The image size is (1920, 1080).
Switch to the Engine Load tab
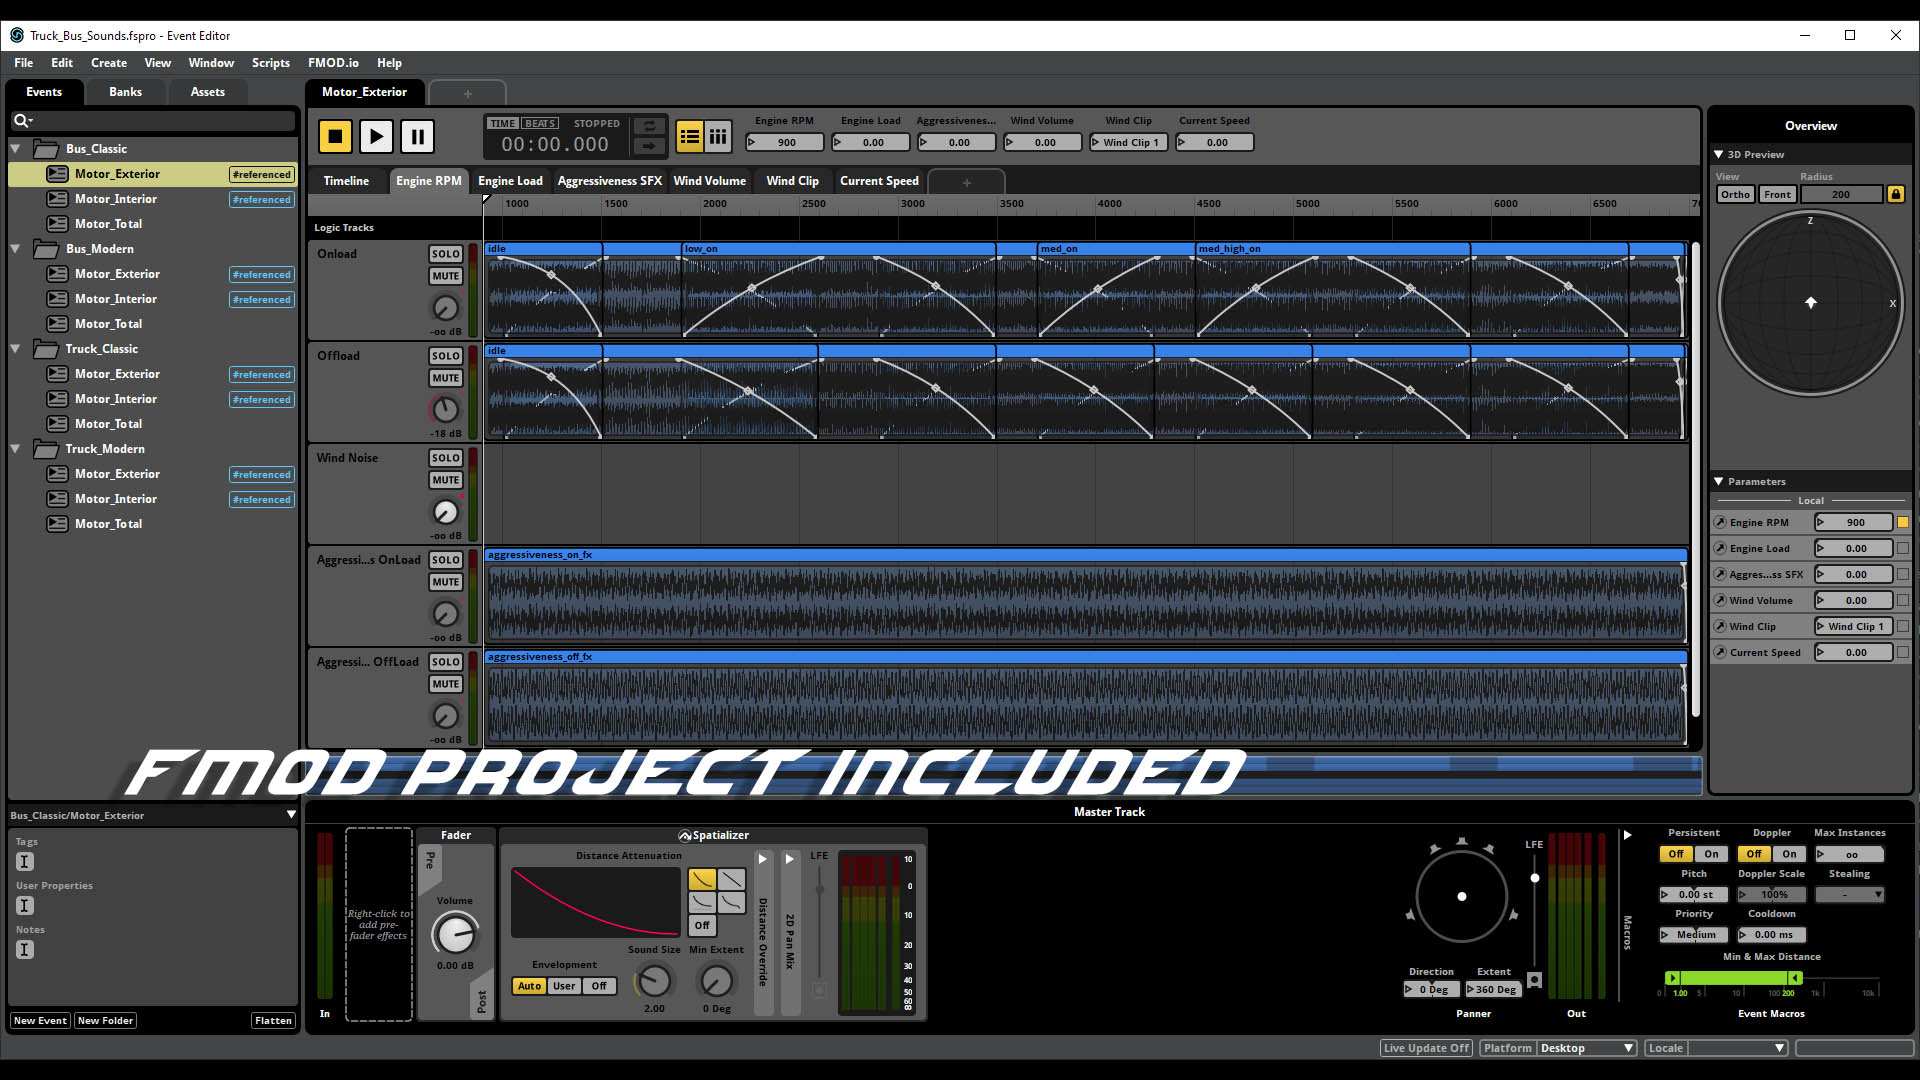pos(510,181)
